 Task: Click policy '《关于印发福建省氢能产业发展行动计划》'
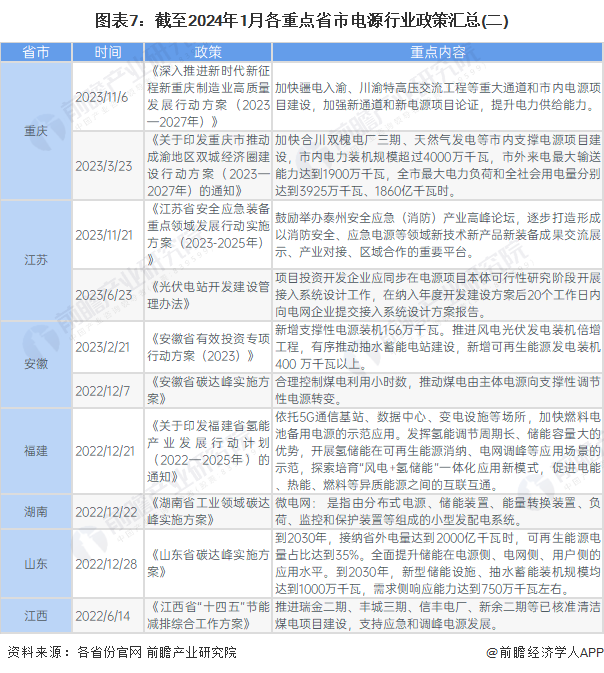[208, 451]
